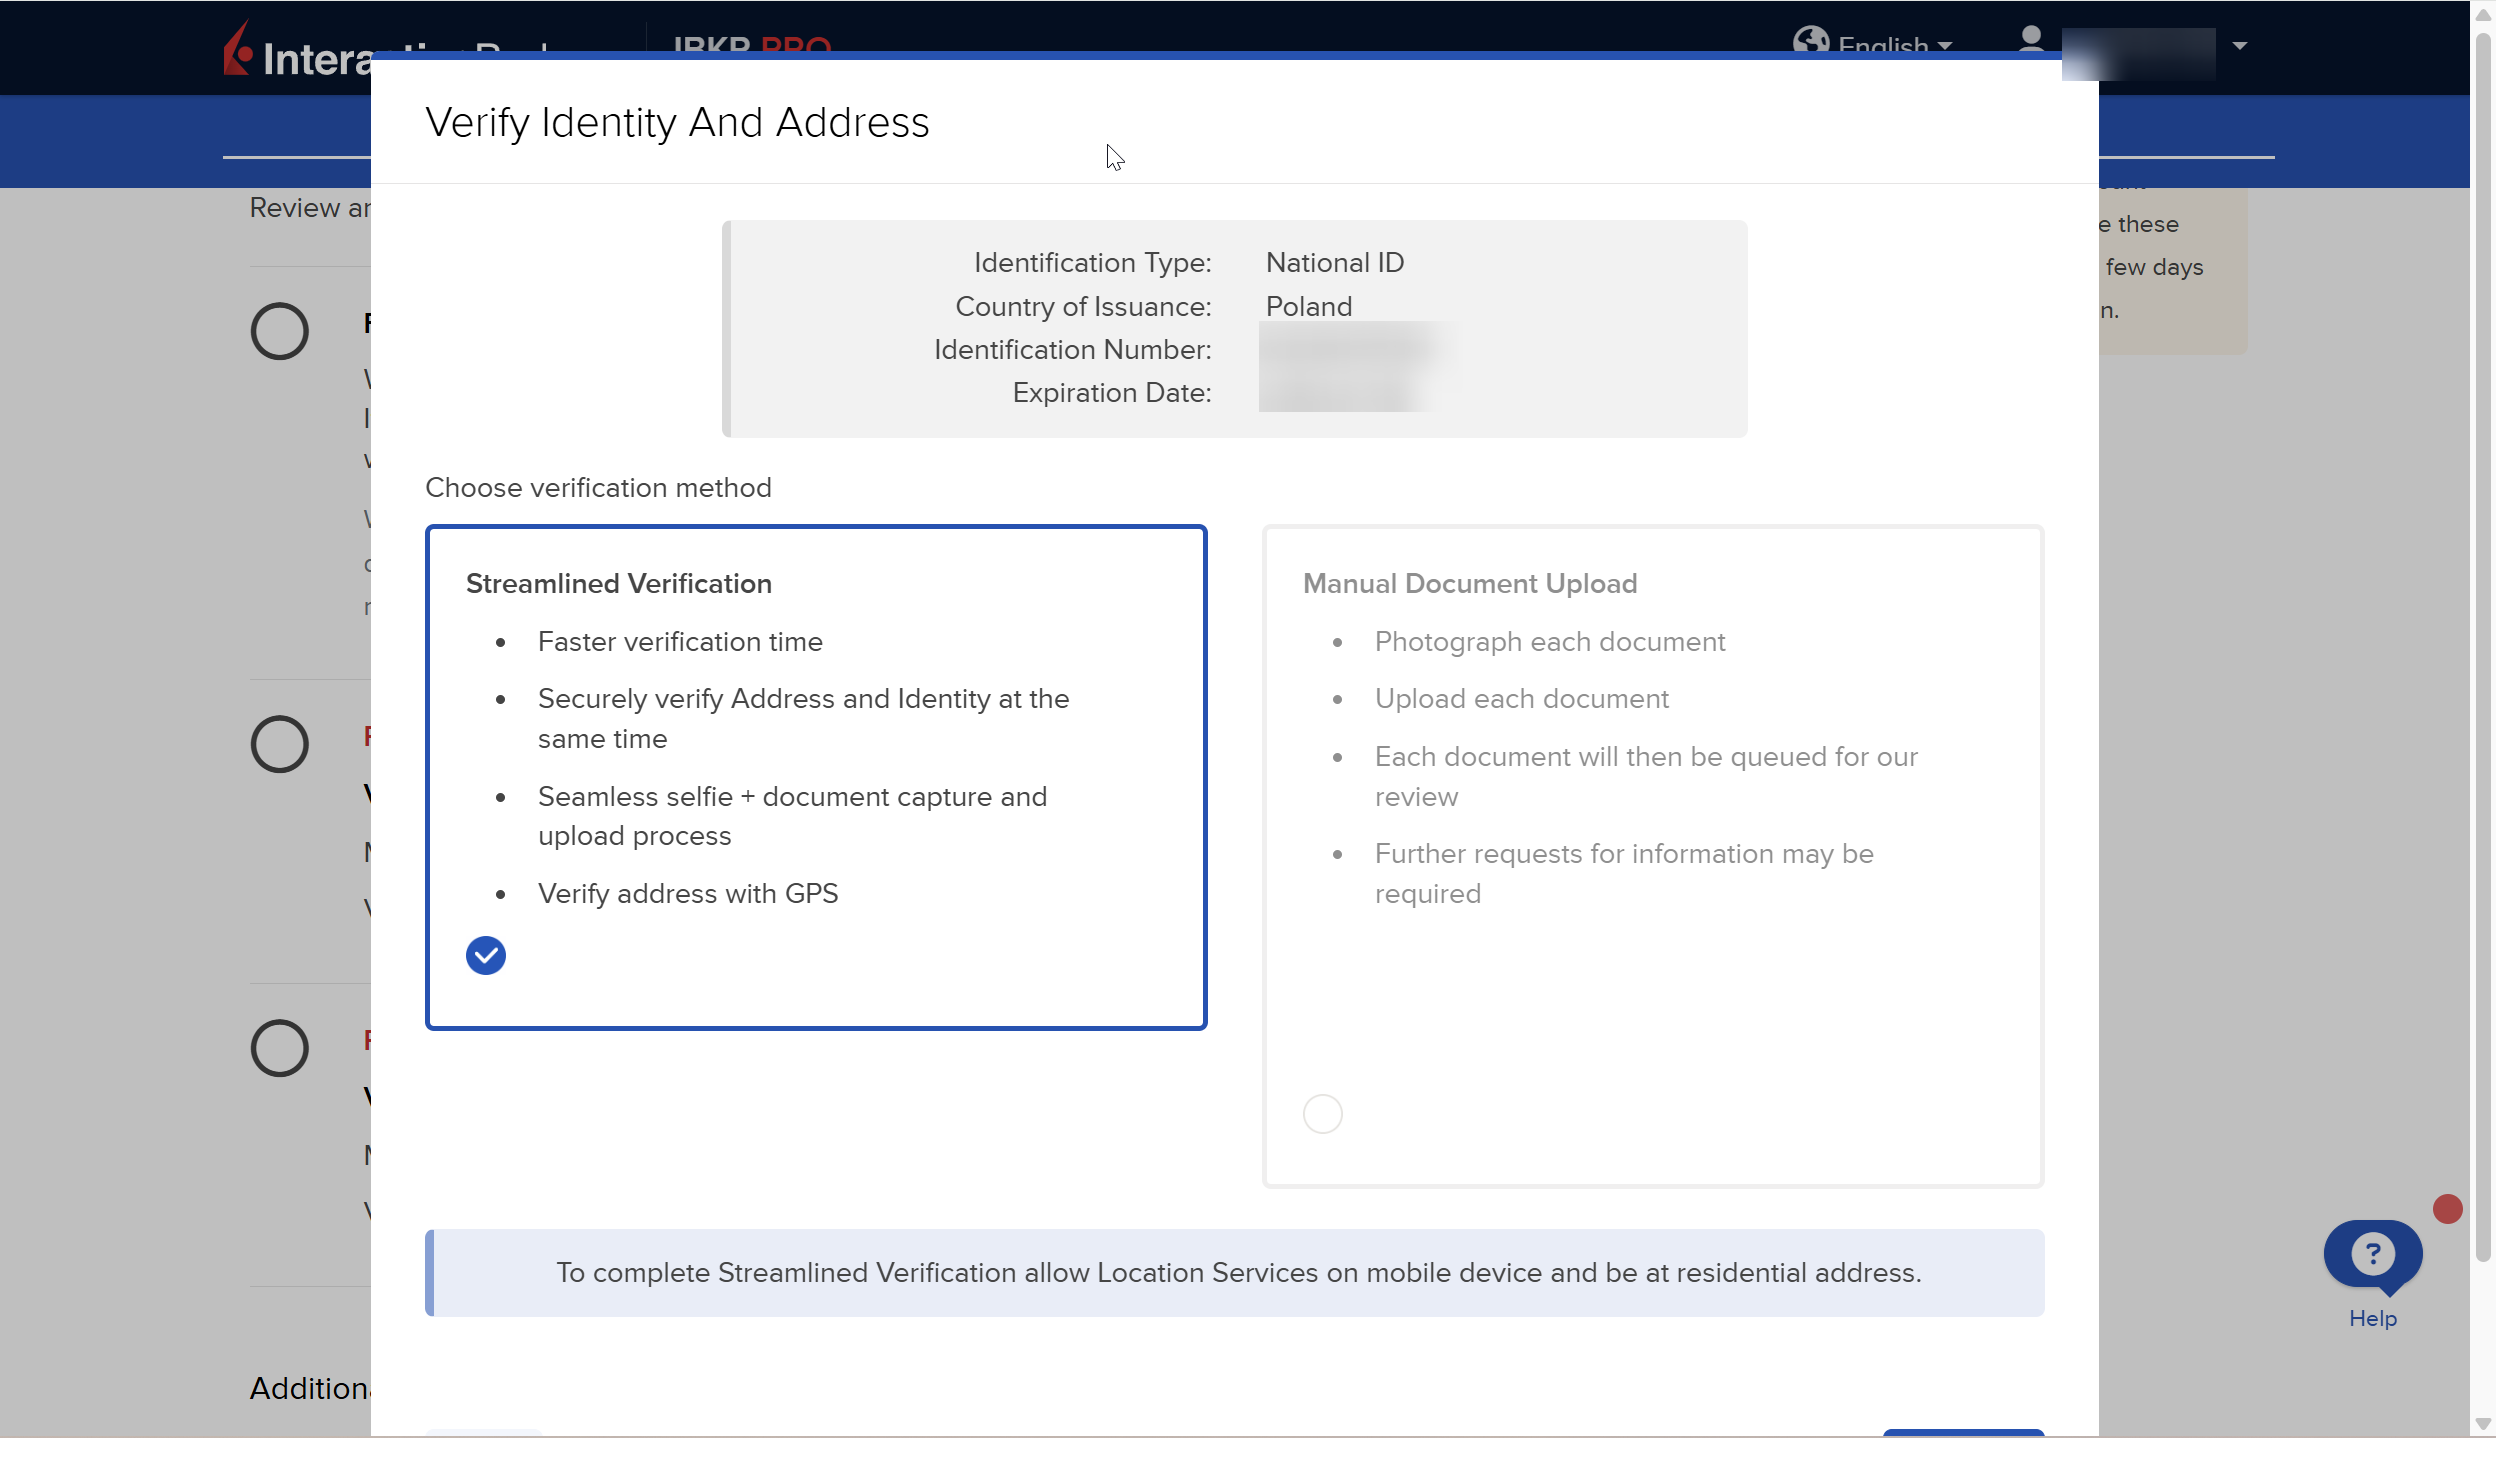2496x1468 pixels.
Task: Select the second task circle in background list
Action: [x=279, y=744]
